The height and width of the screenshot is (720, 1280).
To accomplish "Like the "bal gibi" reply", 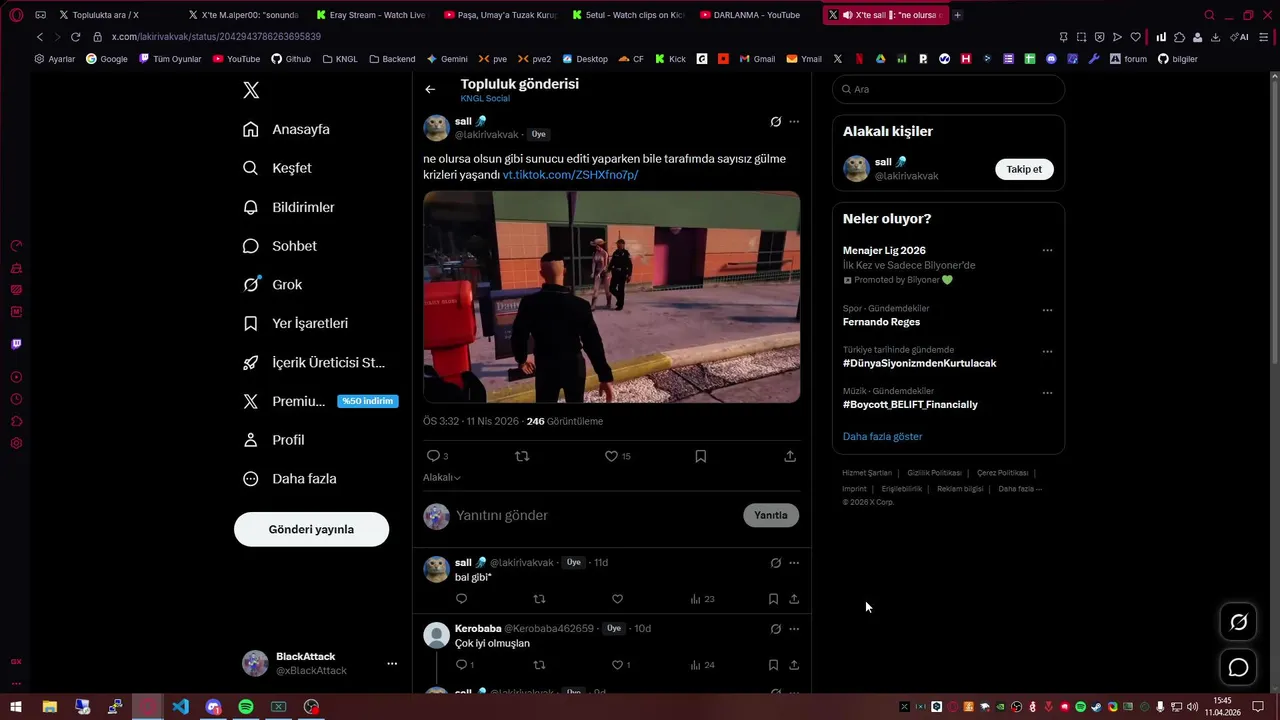I will pos(617,599).
